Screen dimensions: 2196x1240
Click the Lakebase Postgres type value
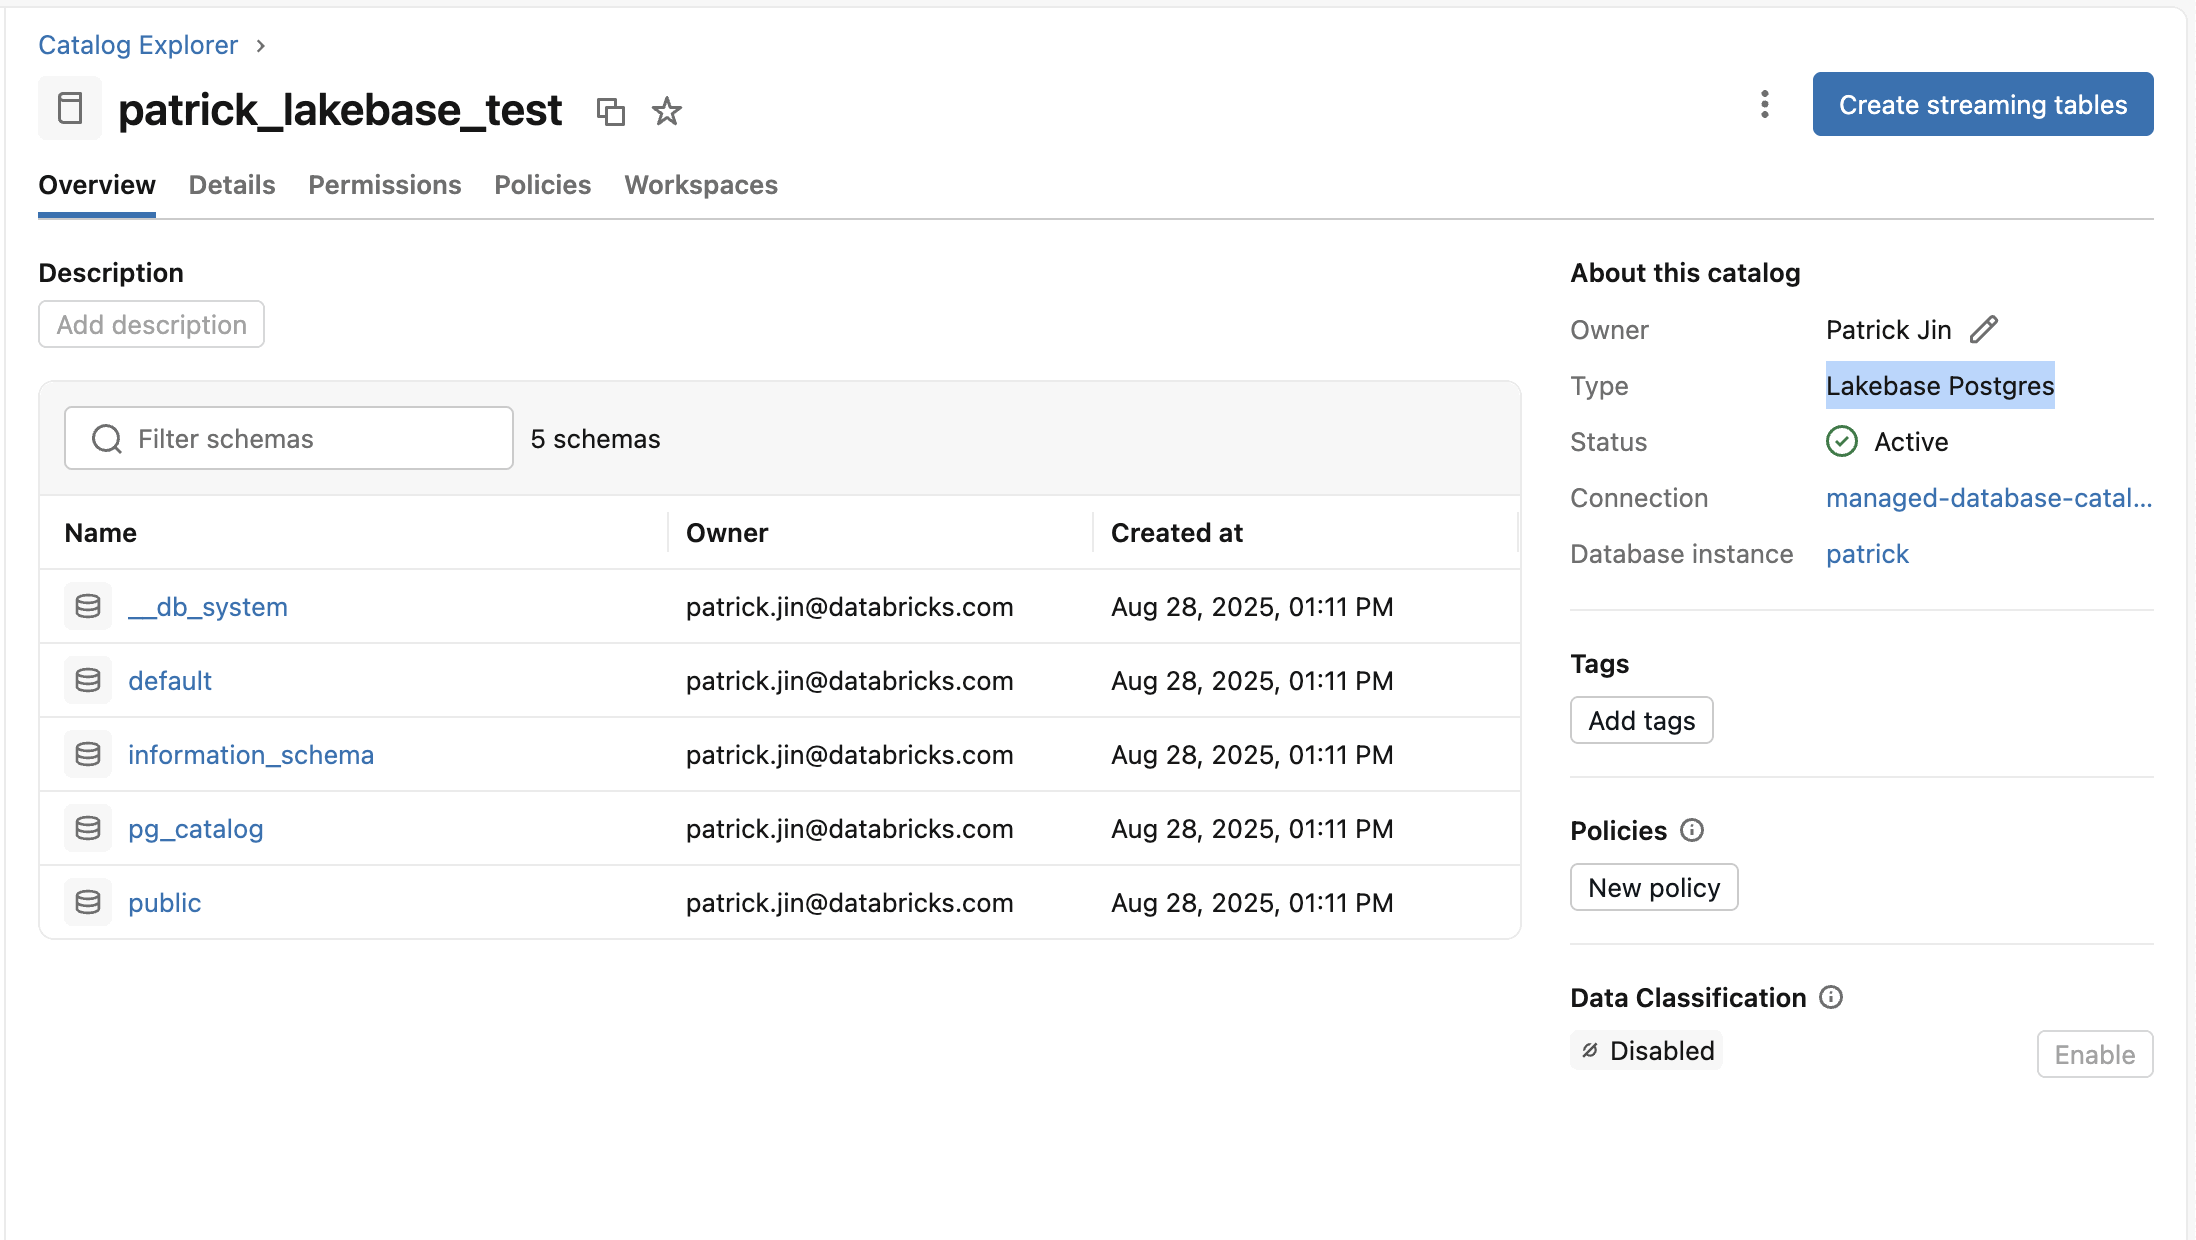tap(1940, 385)
